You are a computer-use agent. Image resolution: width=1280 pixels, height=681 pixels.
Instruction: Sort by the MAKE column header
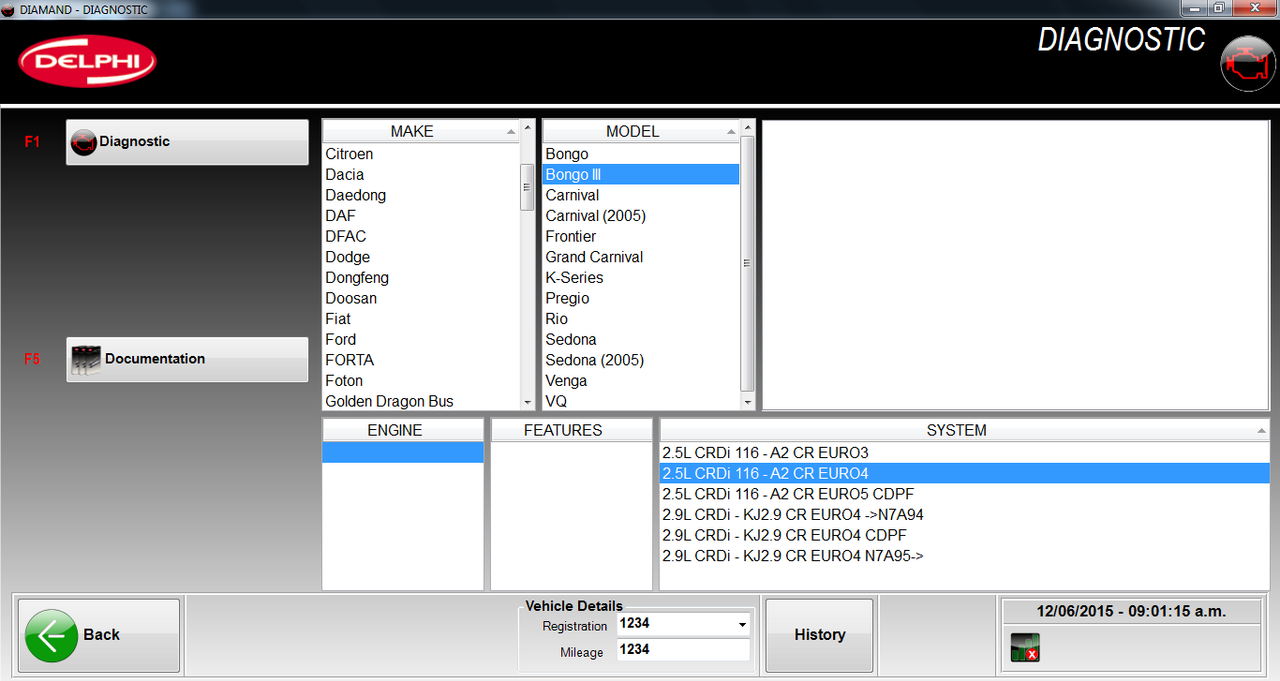421,131
